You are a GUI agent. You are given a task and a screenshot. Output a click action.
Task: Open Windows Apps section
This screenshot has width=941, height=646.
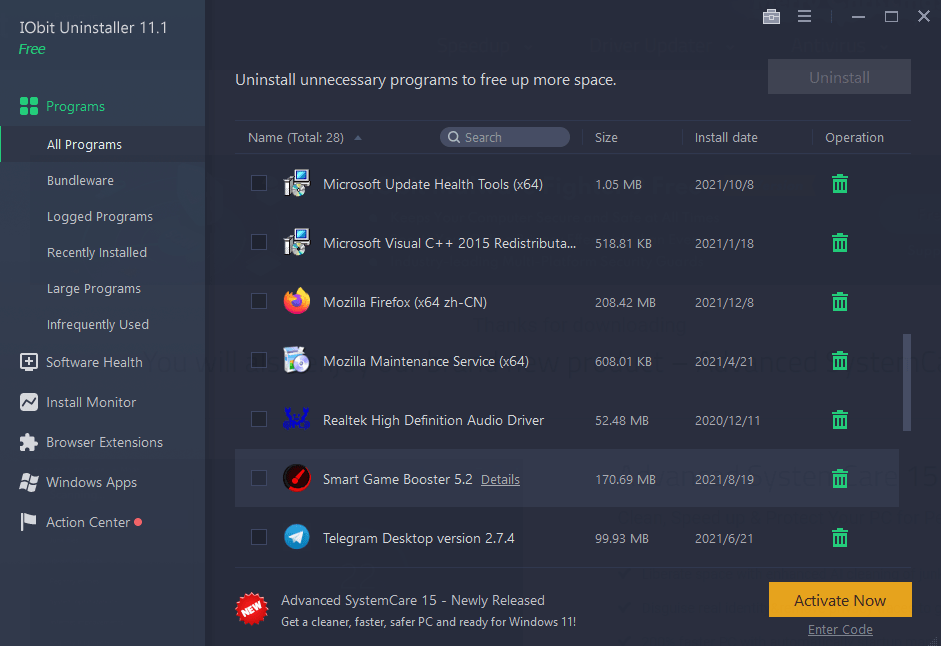pyautogui.click(x=91, y=483)
